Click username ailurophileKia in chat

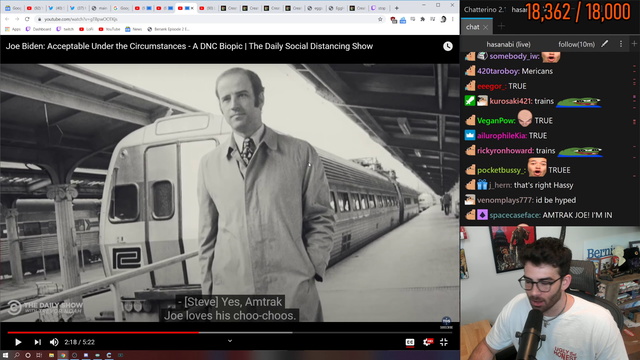click(502, 136)
